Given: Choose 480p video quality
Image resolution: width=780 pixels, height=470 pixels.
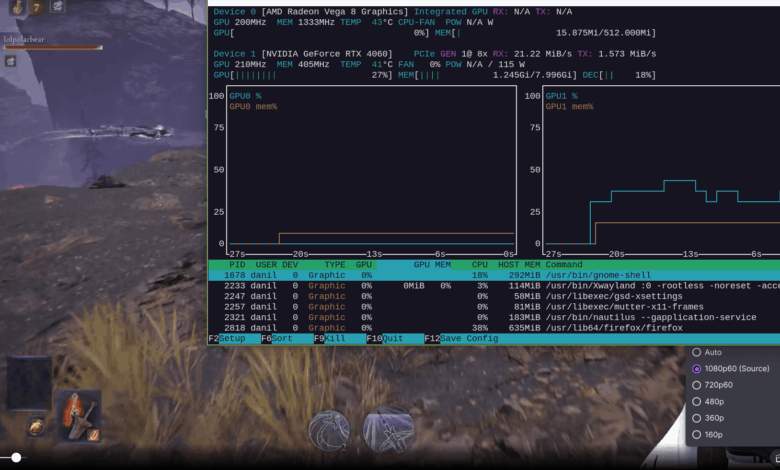Looking at the screenshot, I should [708, 401].
